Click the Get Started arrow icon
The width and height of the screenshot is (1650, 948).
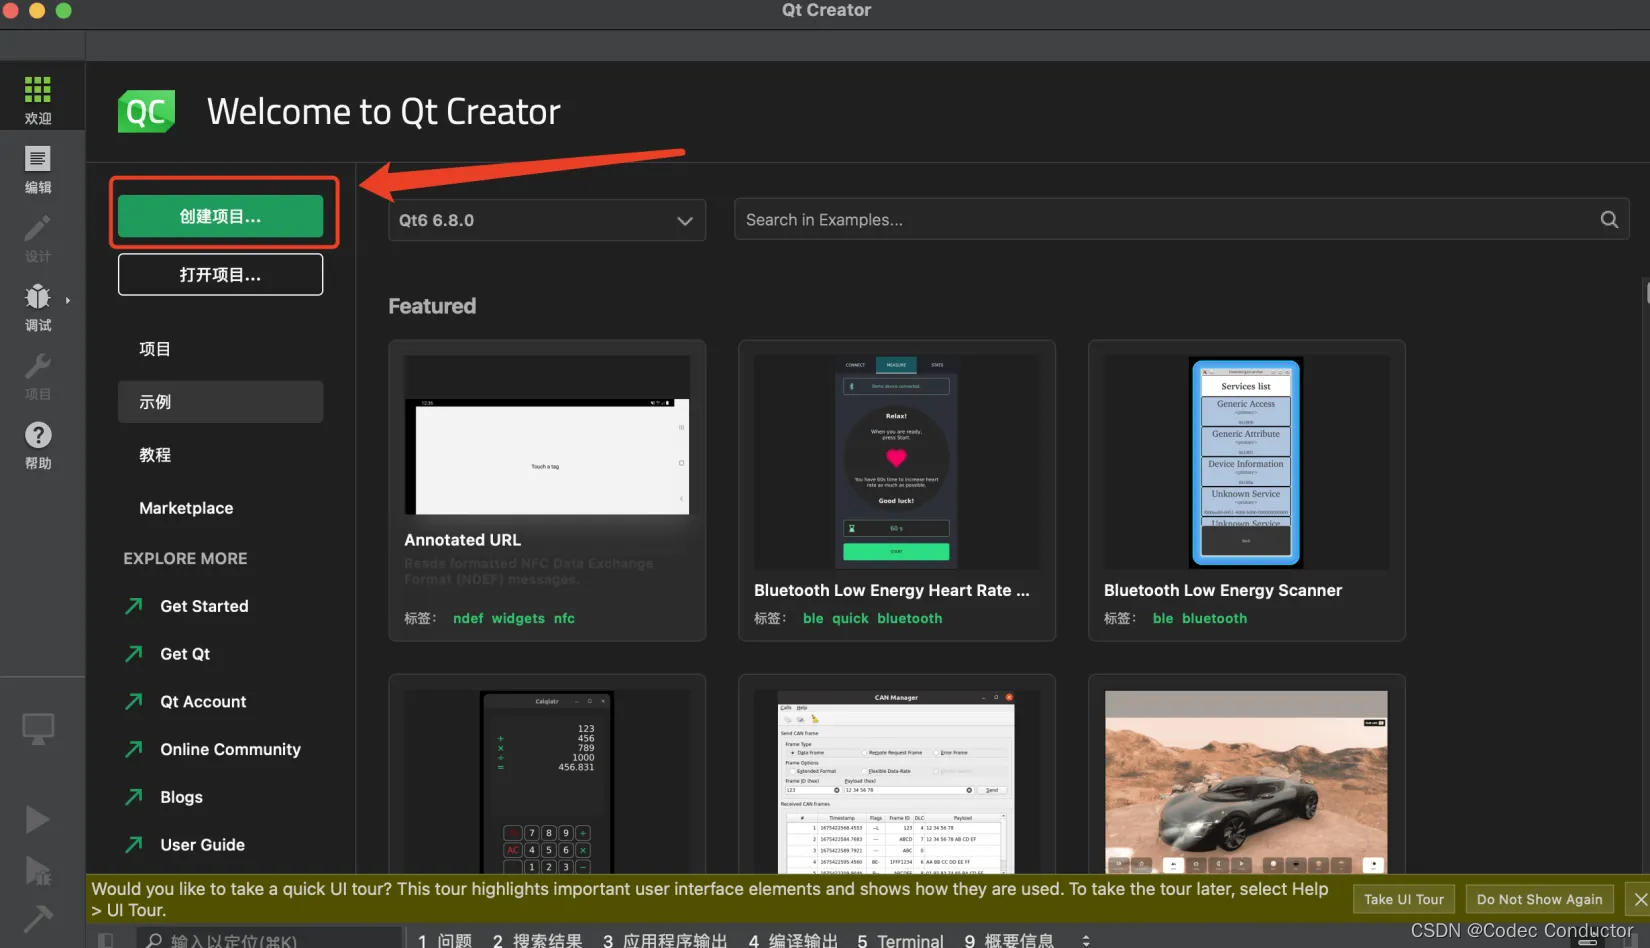pos(134,606)
